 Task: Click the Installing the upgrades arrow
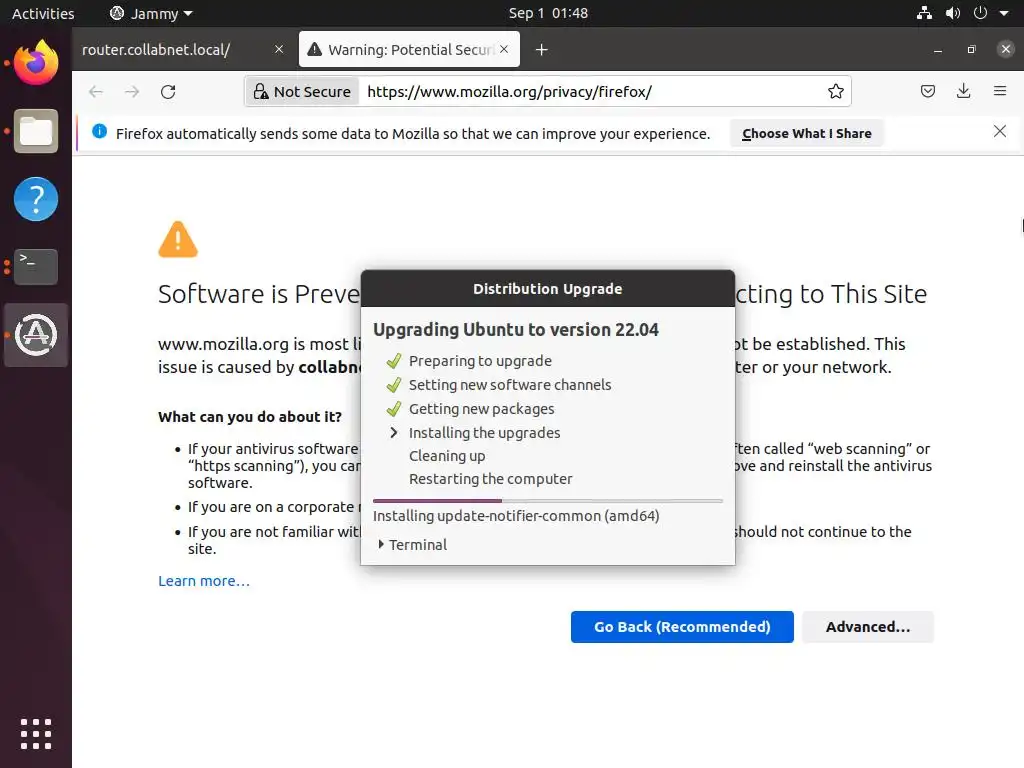tap(394, 432)
